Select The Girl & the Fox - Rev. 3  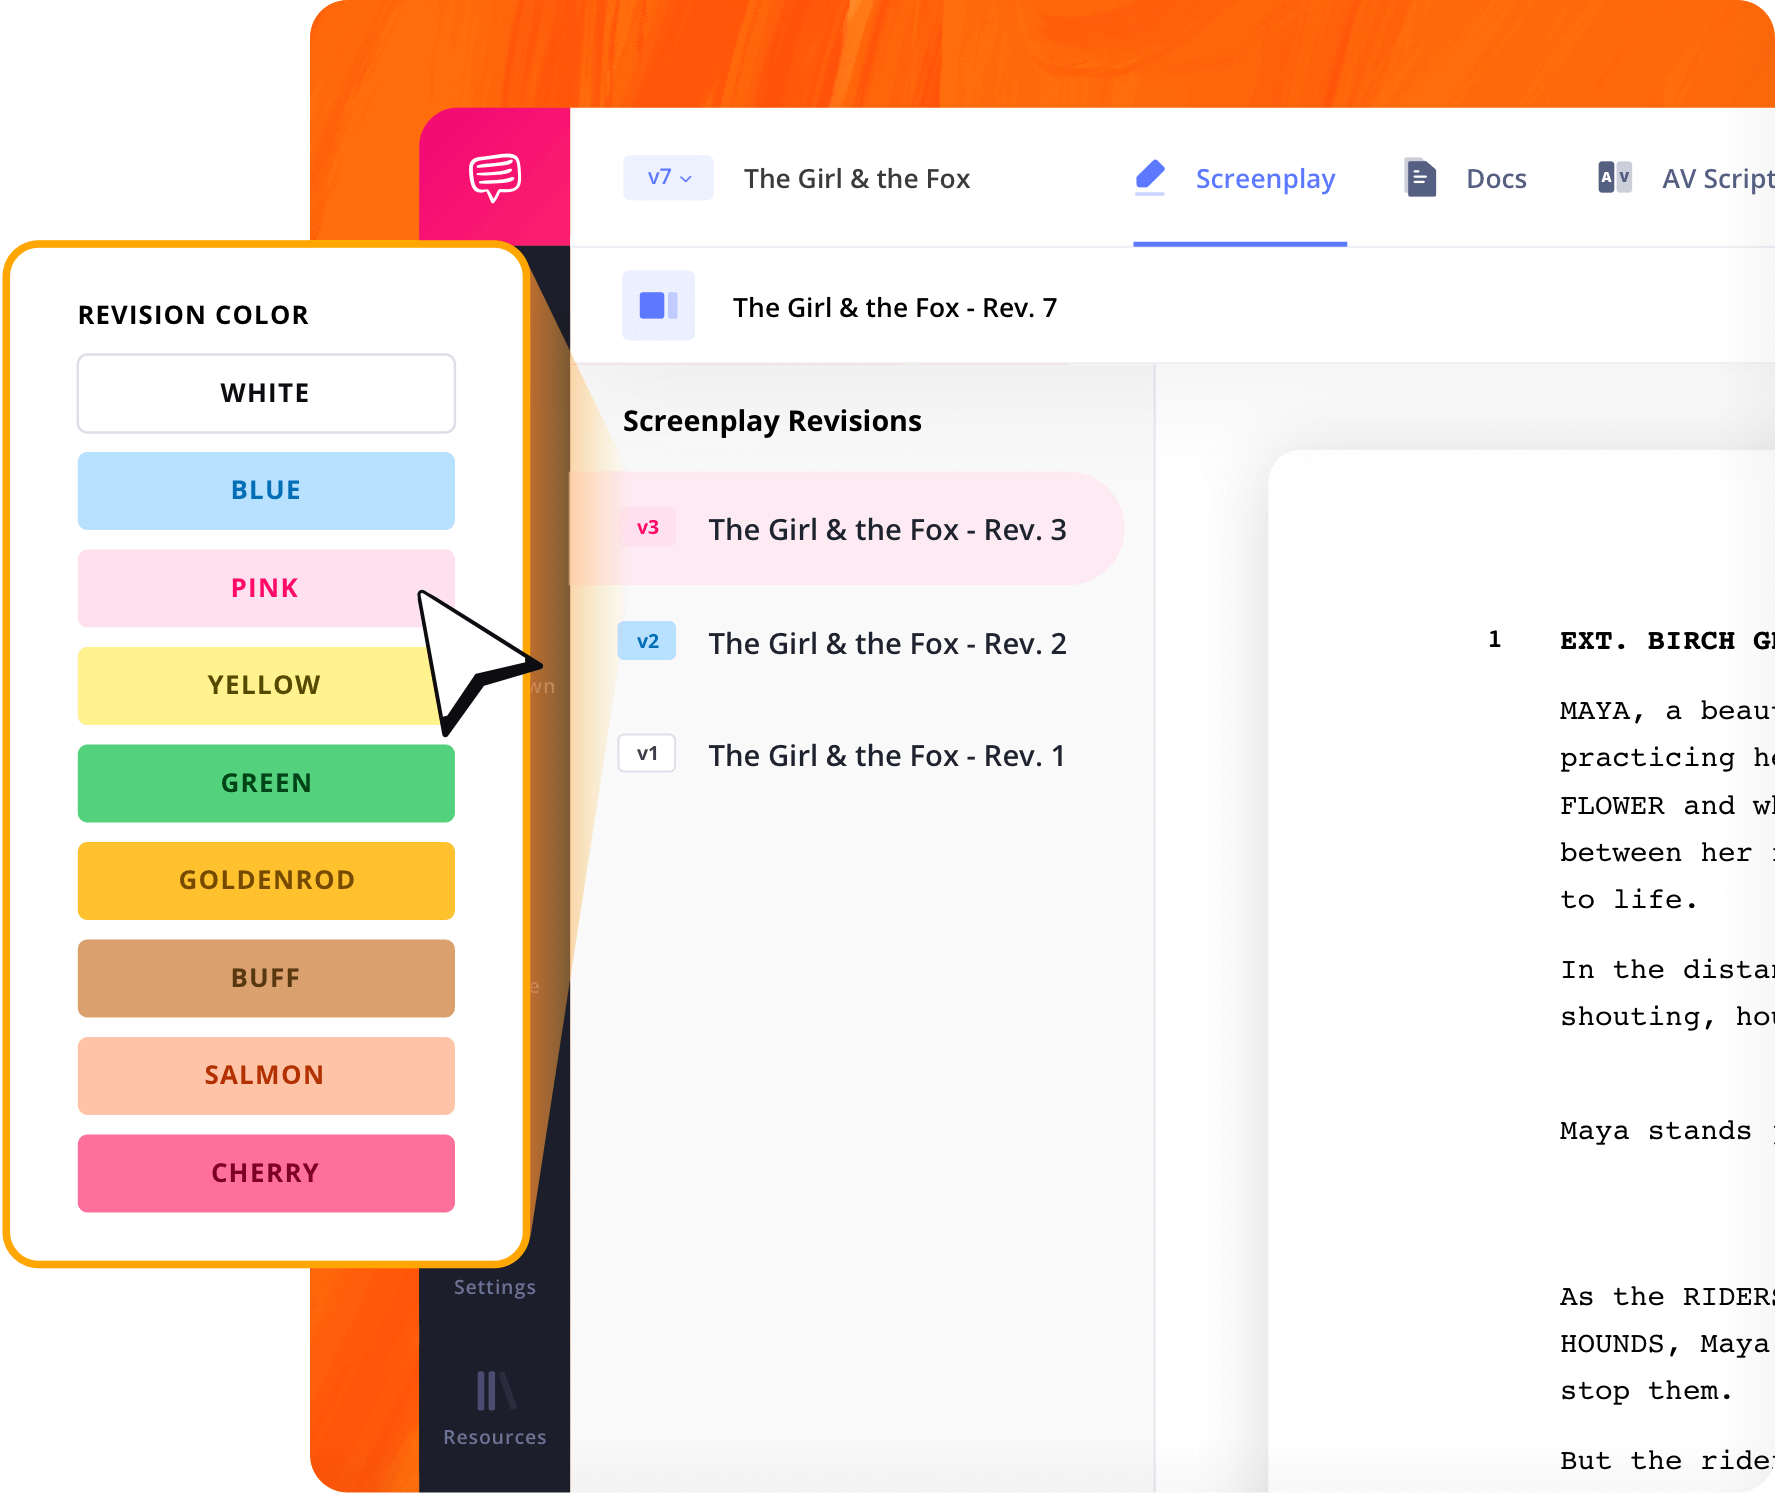[x=887, y=529]
